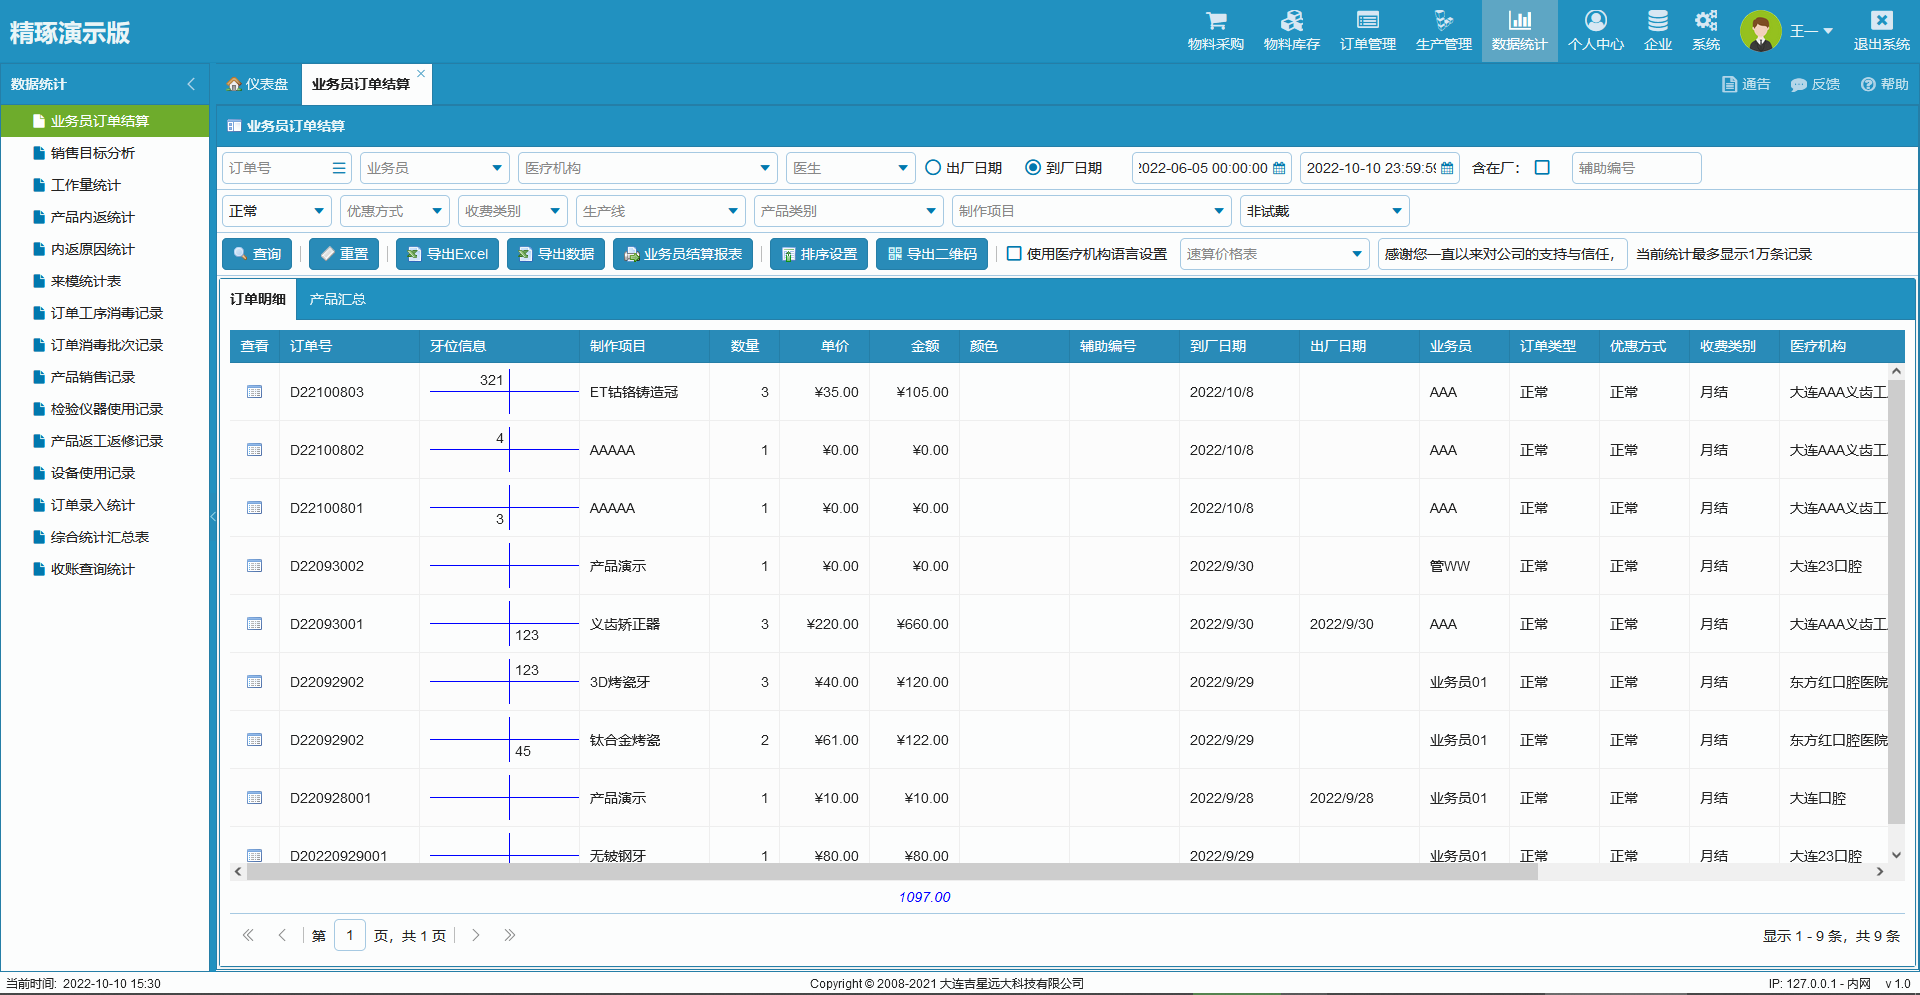Select the 出厂日期 radio button
The width and height of the screenshot is (1920, 995).
(x=933, y=168)
